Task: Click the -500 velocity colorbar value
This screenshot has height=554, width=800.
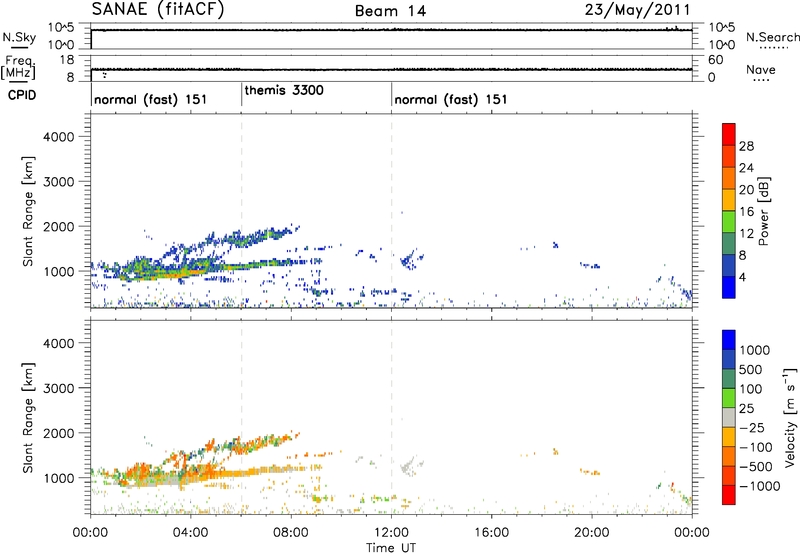Action: pyautogui.click(x=758, y=466)
